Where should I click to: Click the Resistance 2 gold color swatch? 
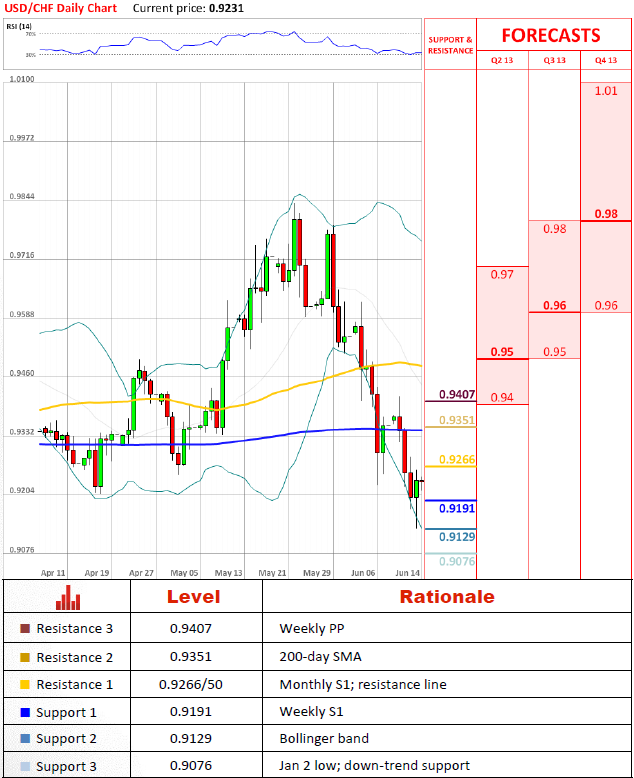(x=25, y=657)
